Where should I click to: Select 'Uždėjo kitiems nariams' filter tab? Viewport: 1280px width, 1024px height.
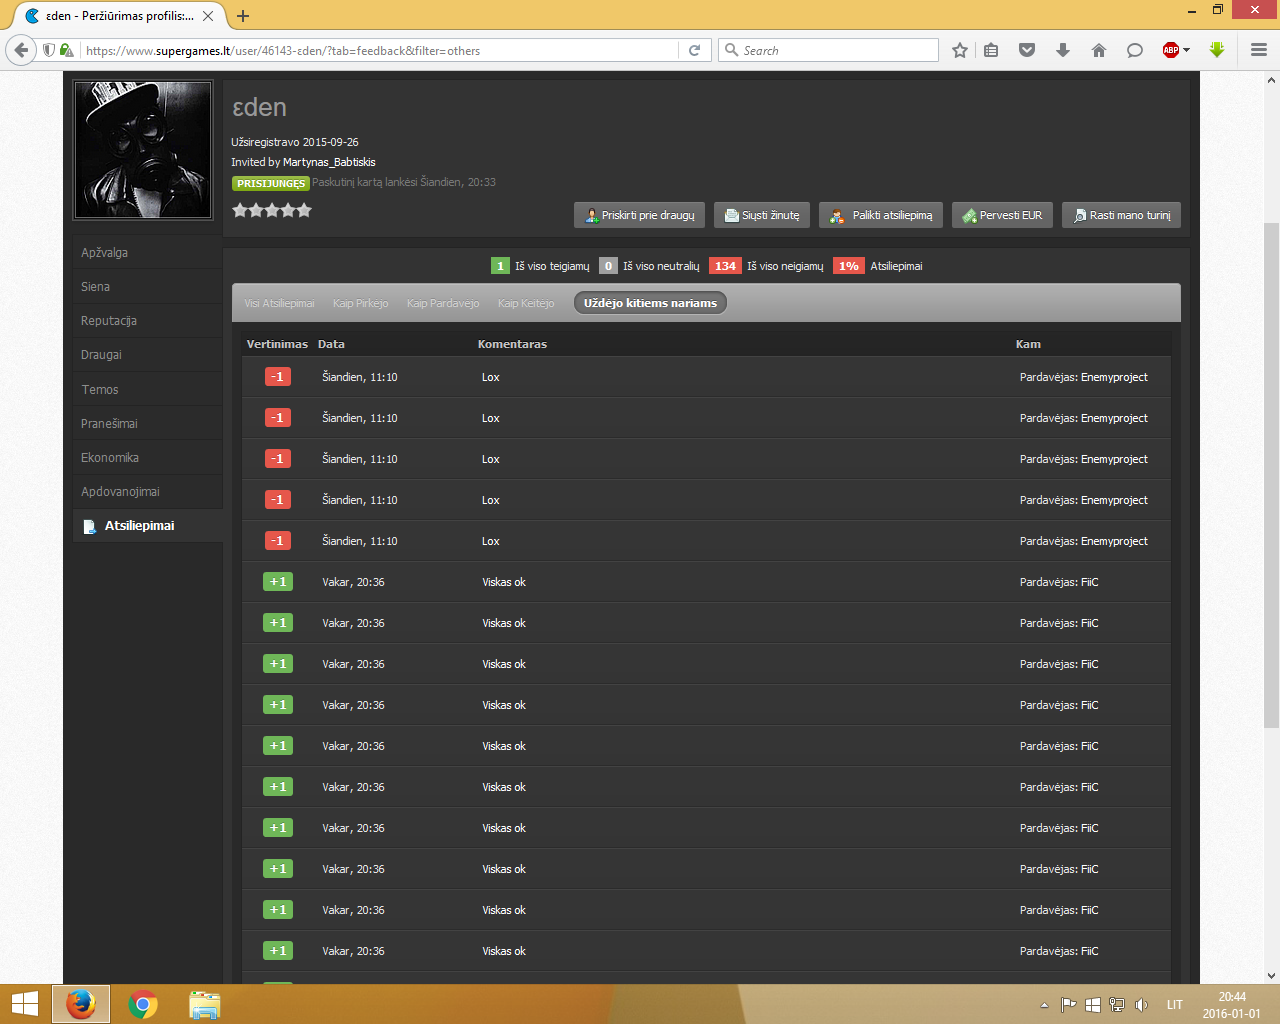(650, 303)
